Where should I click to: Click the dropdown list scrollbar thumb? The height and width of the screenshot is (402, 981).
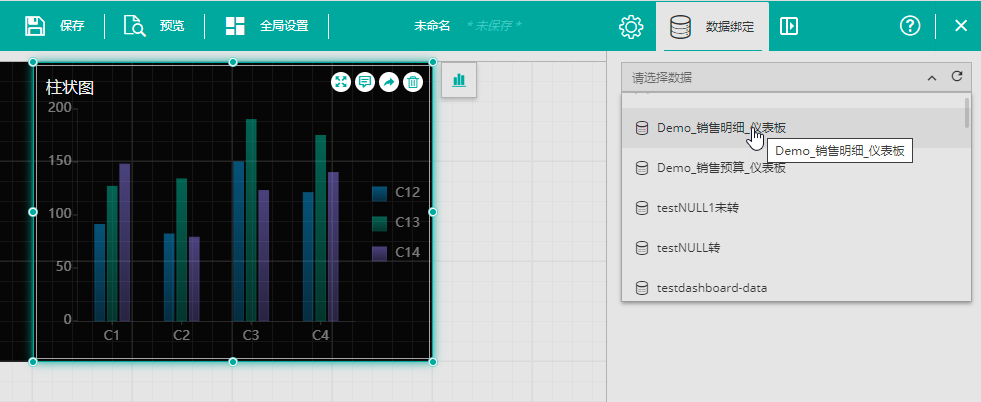[x=967, y=113]
